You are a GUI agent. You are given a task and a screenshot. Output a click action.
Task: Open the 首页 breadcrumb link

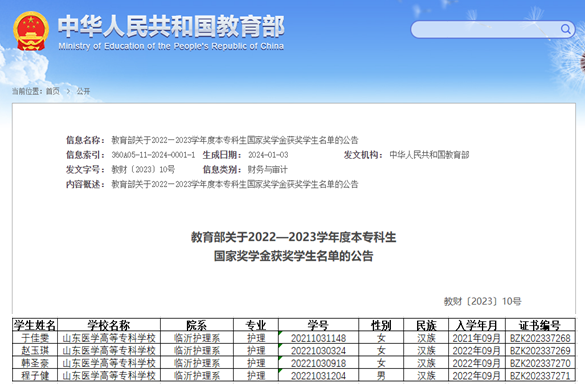[x=53, y=91]
